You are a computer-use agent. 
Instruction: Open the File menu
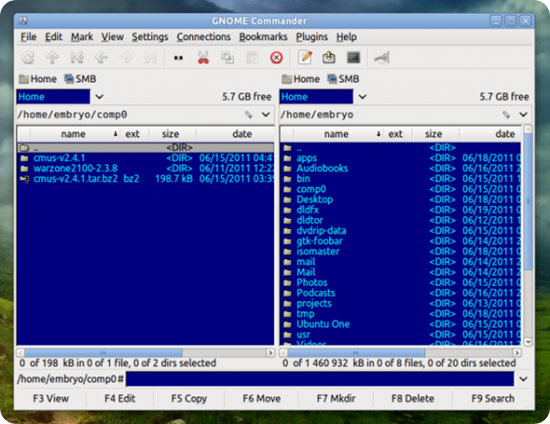(x=28, y=37)
